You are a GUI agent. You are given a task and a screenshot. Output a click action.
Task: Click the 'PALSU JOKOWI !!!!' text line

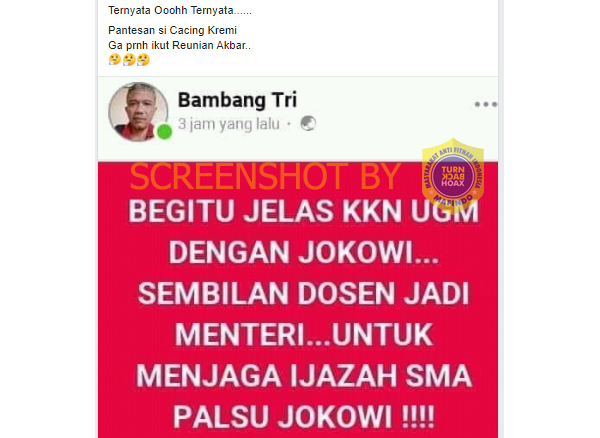coord(304,417)
